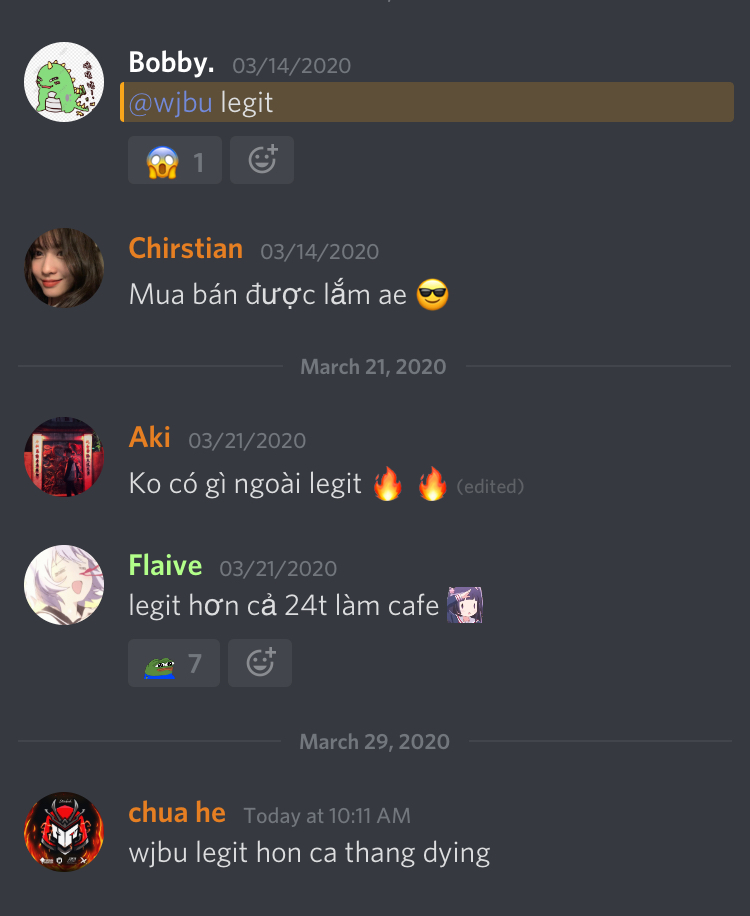Click chua he's red mask avatar
Screen dimensions: 750x916
(x=64, y=832)
